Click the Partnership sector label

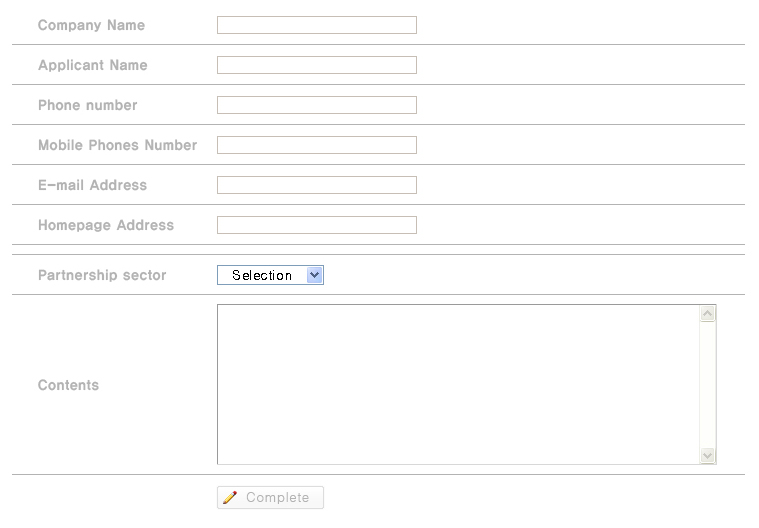coord(102,275)
